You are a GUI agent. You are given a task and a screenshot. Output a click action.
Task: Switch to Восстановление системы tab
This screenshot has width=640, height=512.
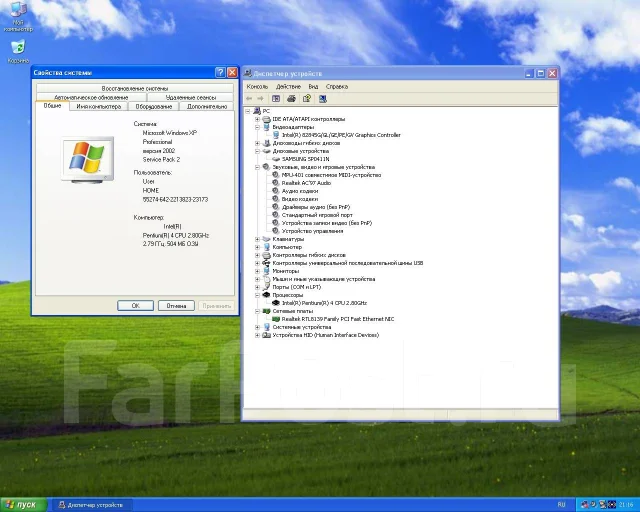(x=135, y=88)
